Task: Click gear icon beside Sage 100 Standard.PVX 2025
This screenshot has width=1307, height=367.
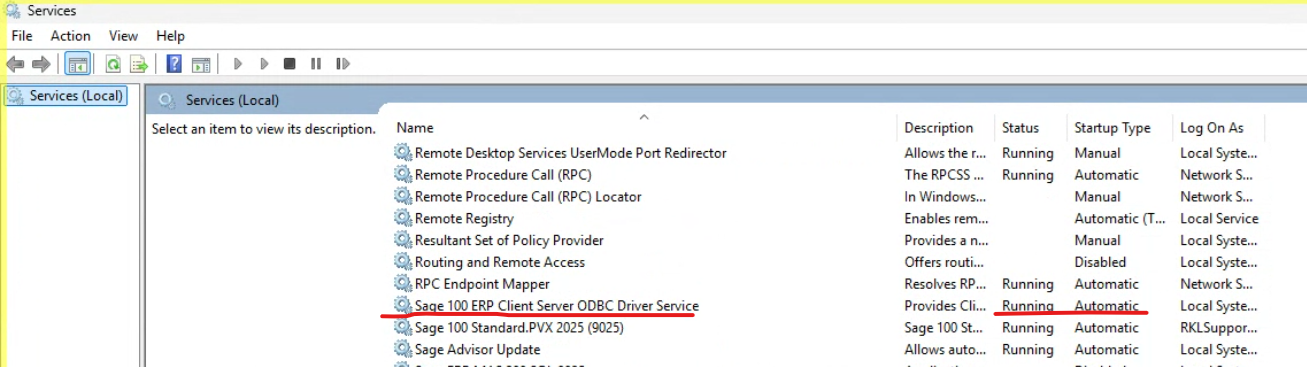Action: pyautogui.click(x=403, y=328)
